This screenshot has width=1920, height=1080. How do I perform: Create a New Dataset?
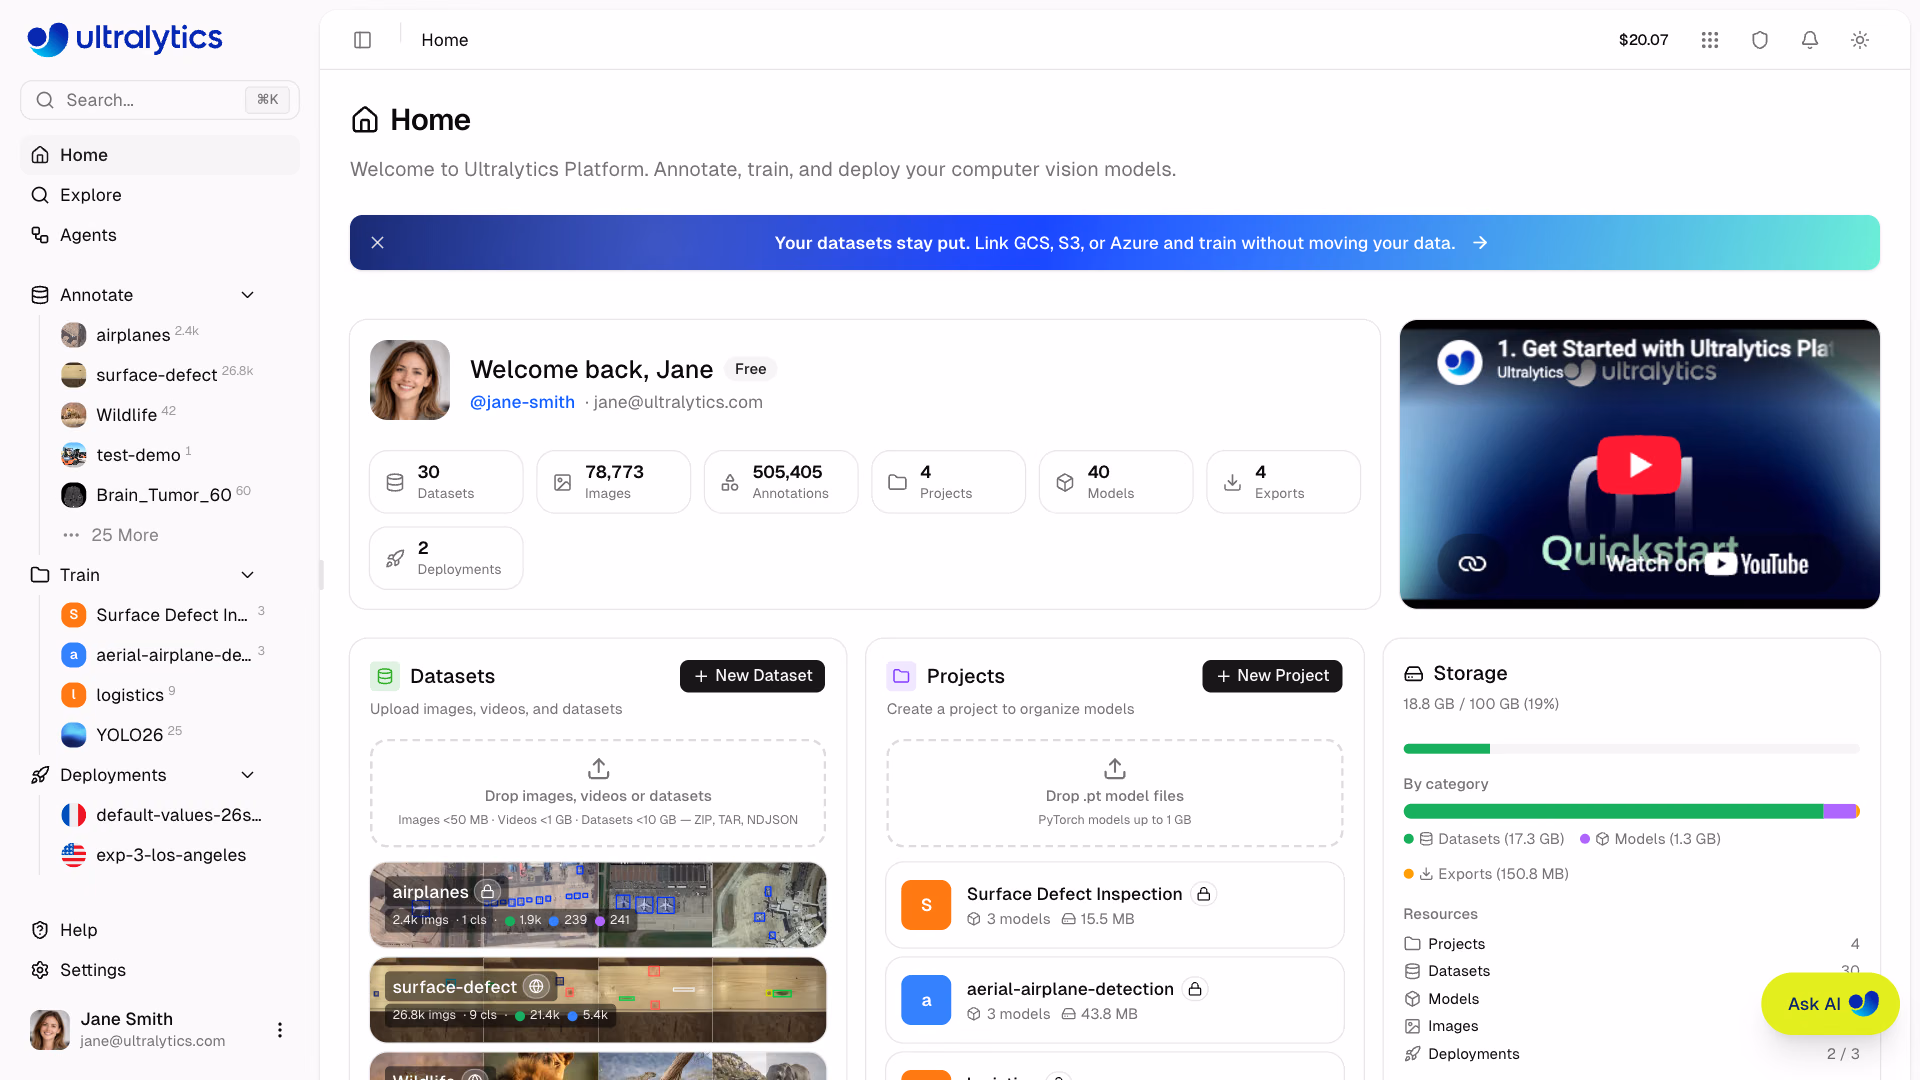click(x=752, y=676)
